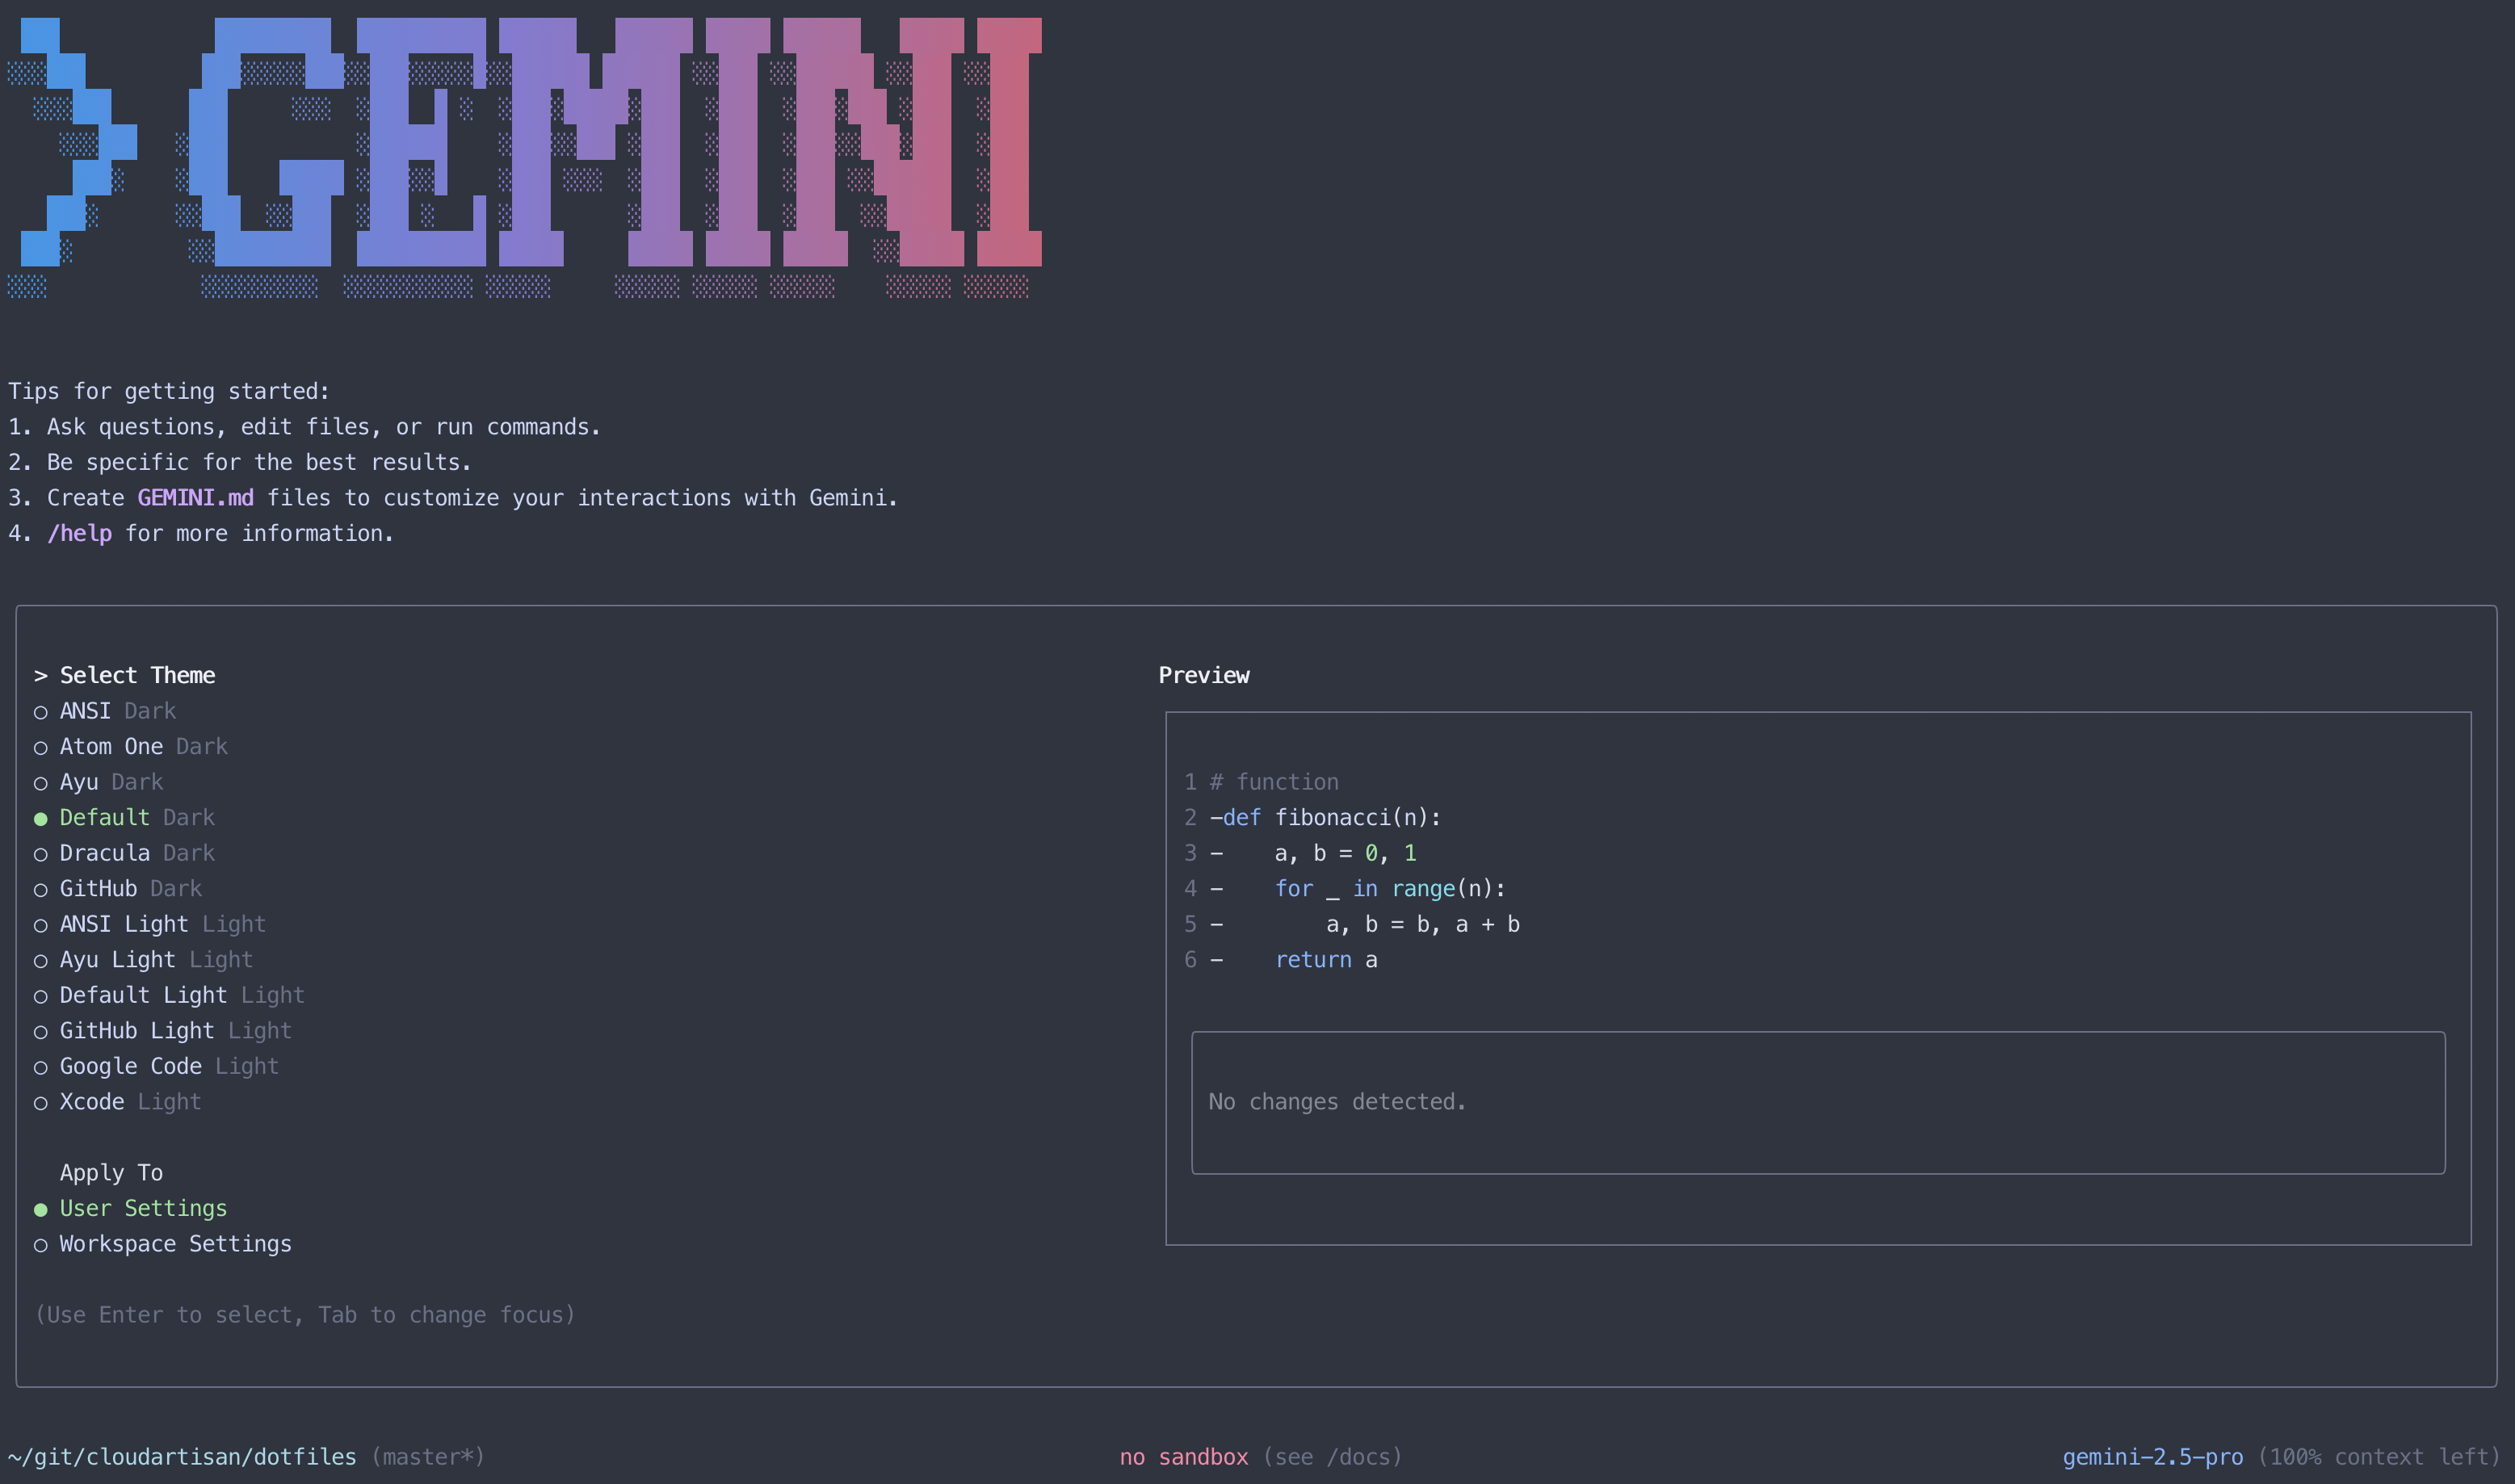Image resolution: width=2515 pixels, height=1484 pixels.
Task: Click the 'Use Enter to select' hint
Action: (x=305, y=1315)
